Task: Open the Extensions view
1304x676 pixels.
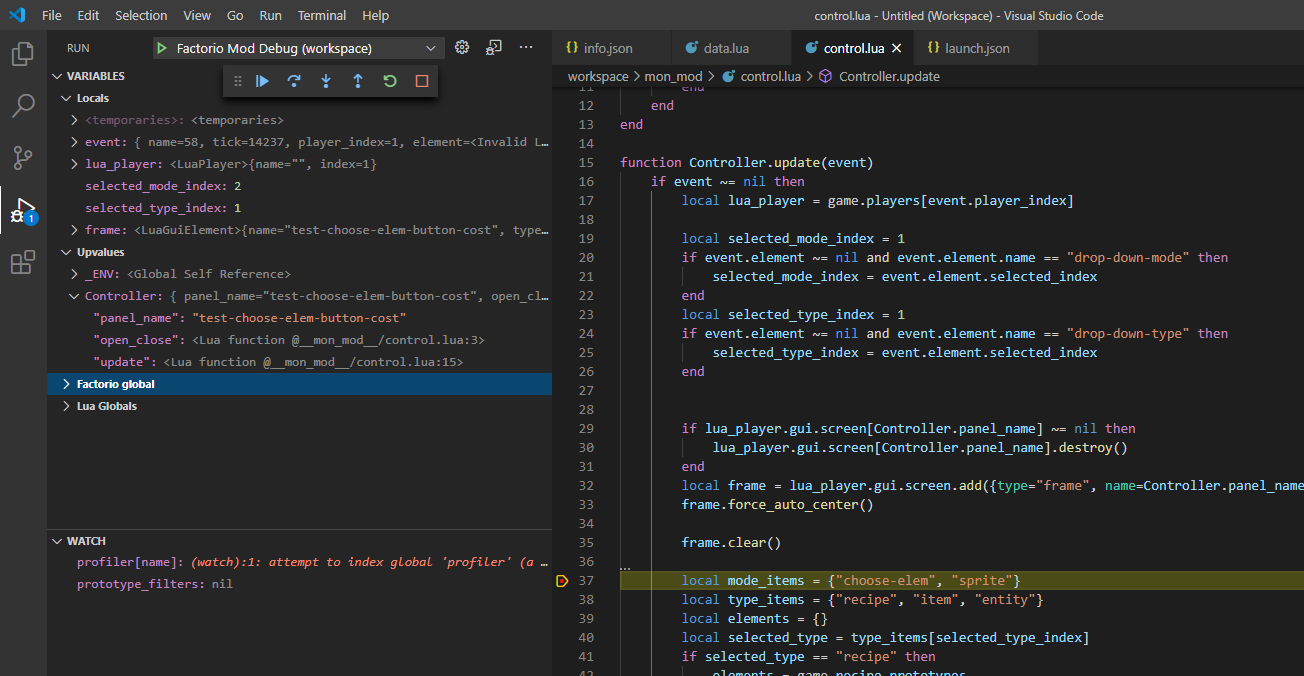Action: [23, 263]
